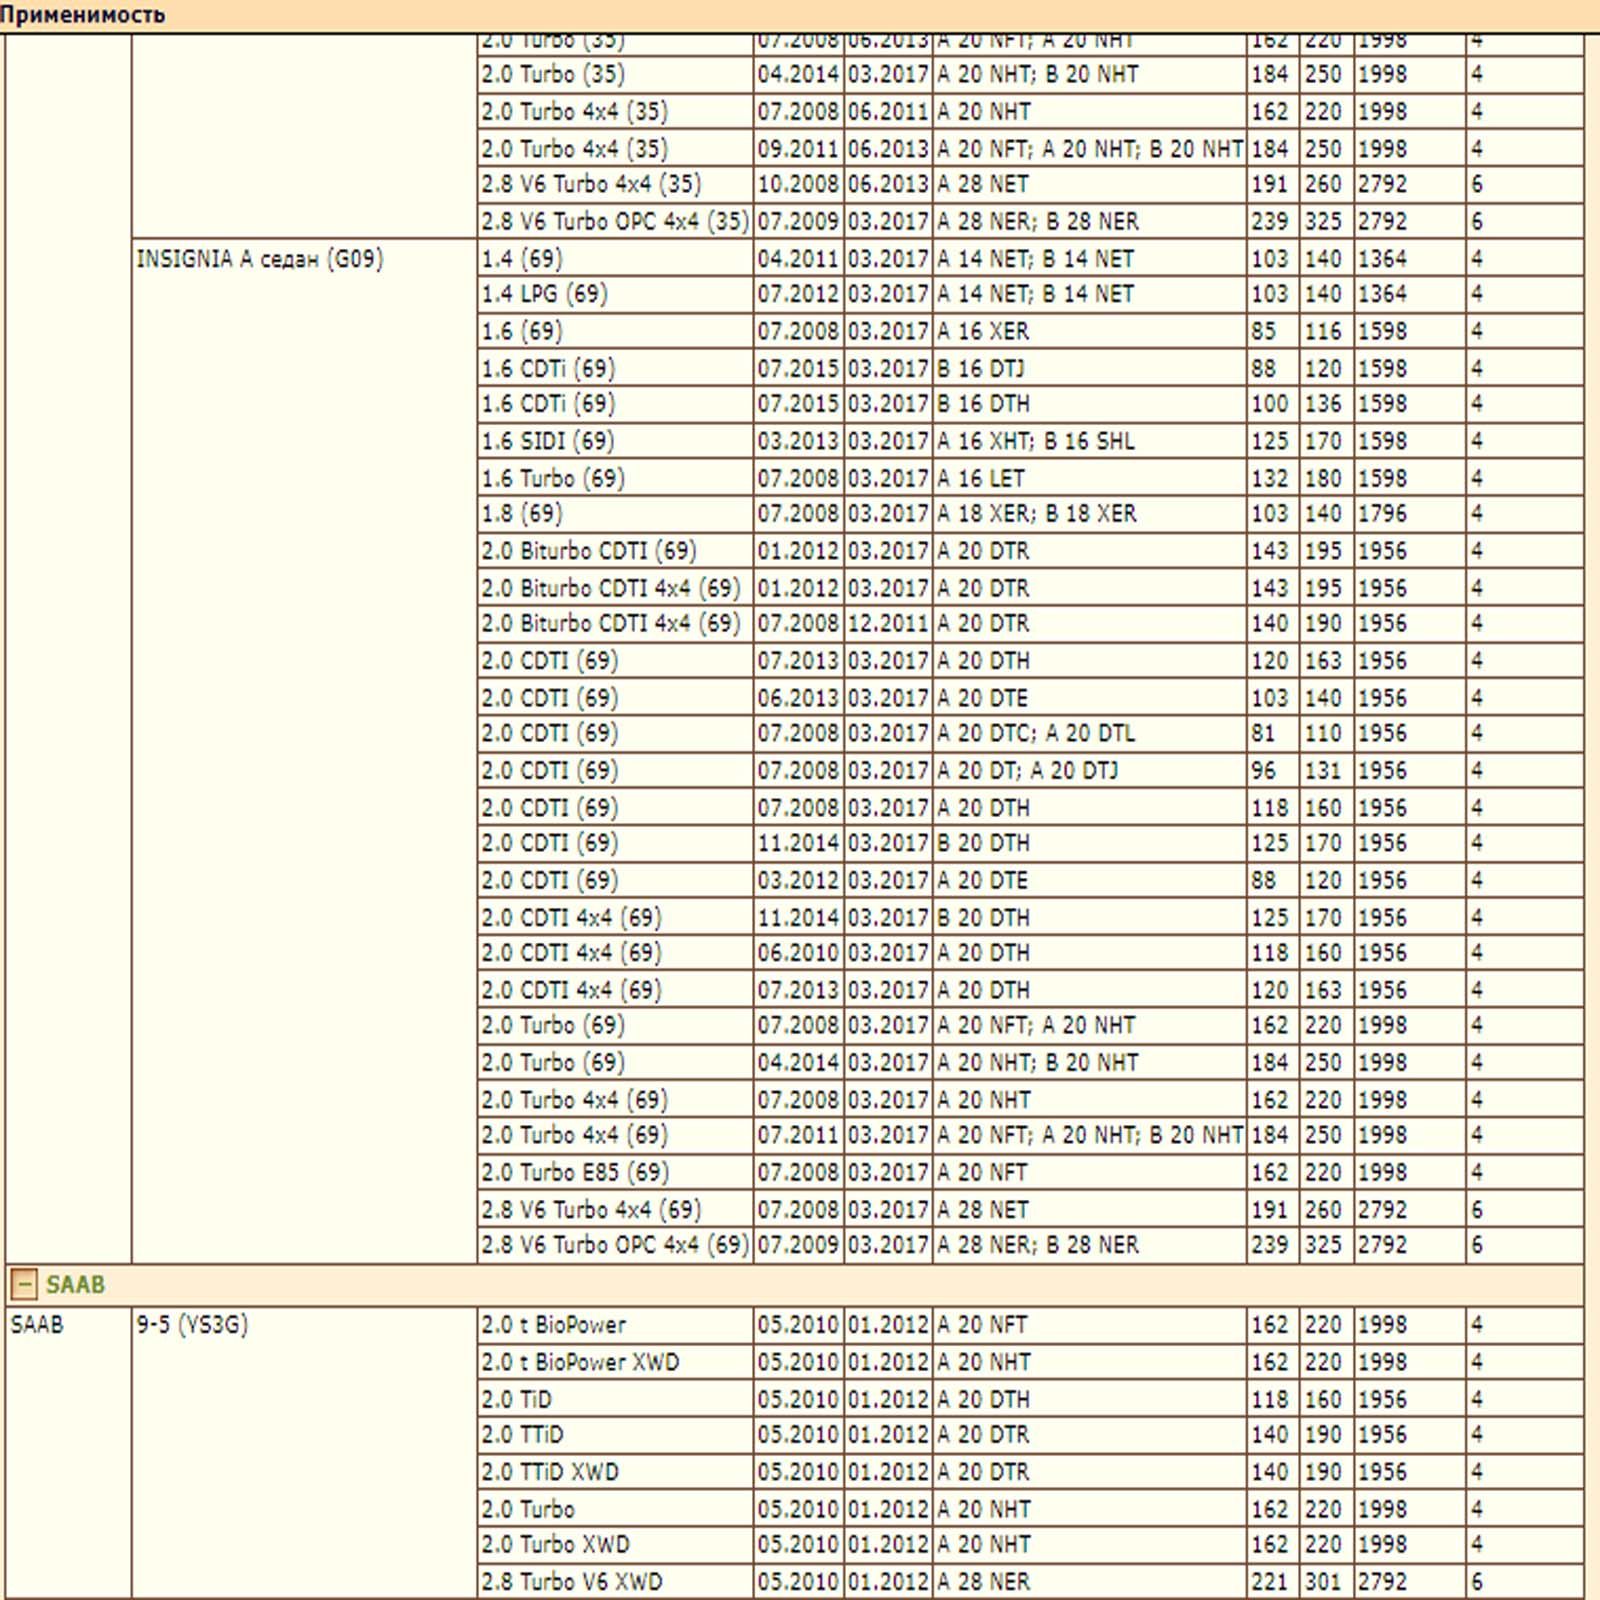Select the 1.6 Turbo (69) modification
This screenshot has height=1600, width=1600.
616,478
